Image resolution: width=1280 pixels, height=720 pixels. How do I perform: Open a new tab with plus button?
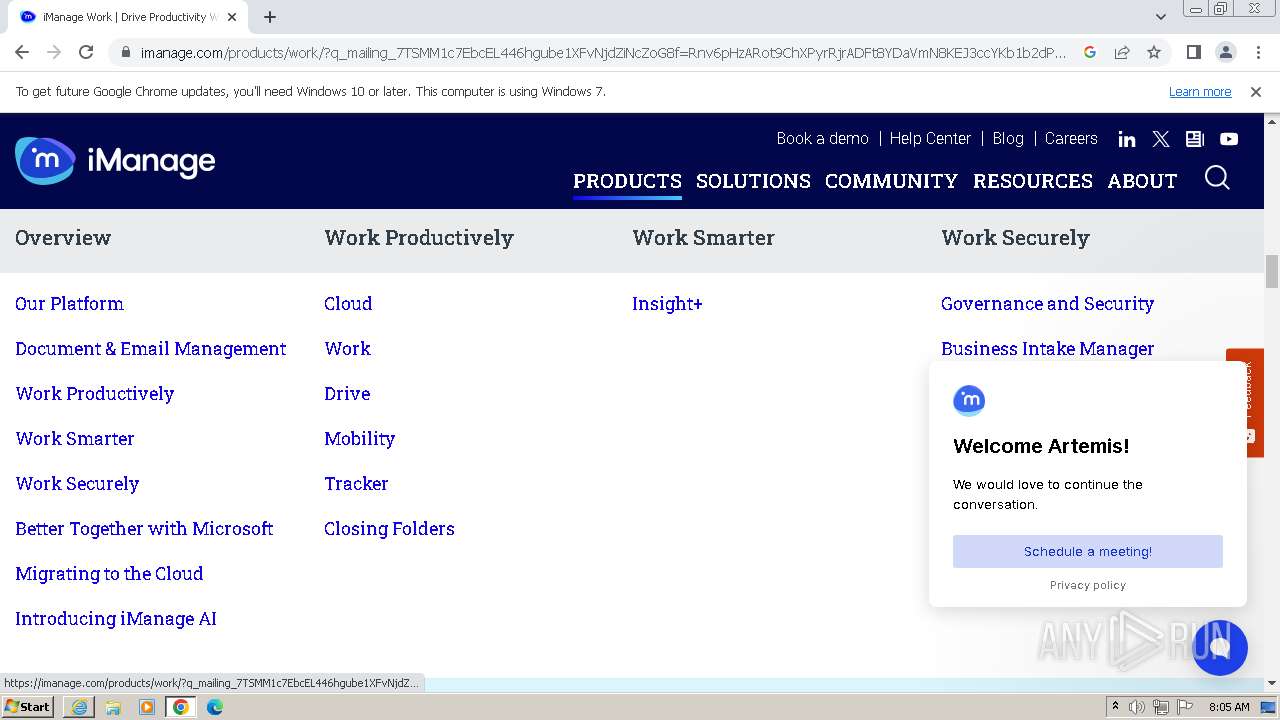pyautogui.click(x=270, y=17)
